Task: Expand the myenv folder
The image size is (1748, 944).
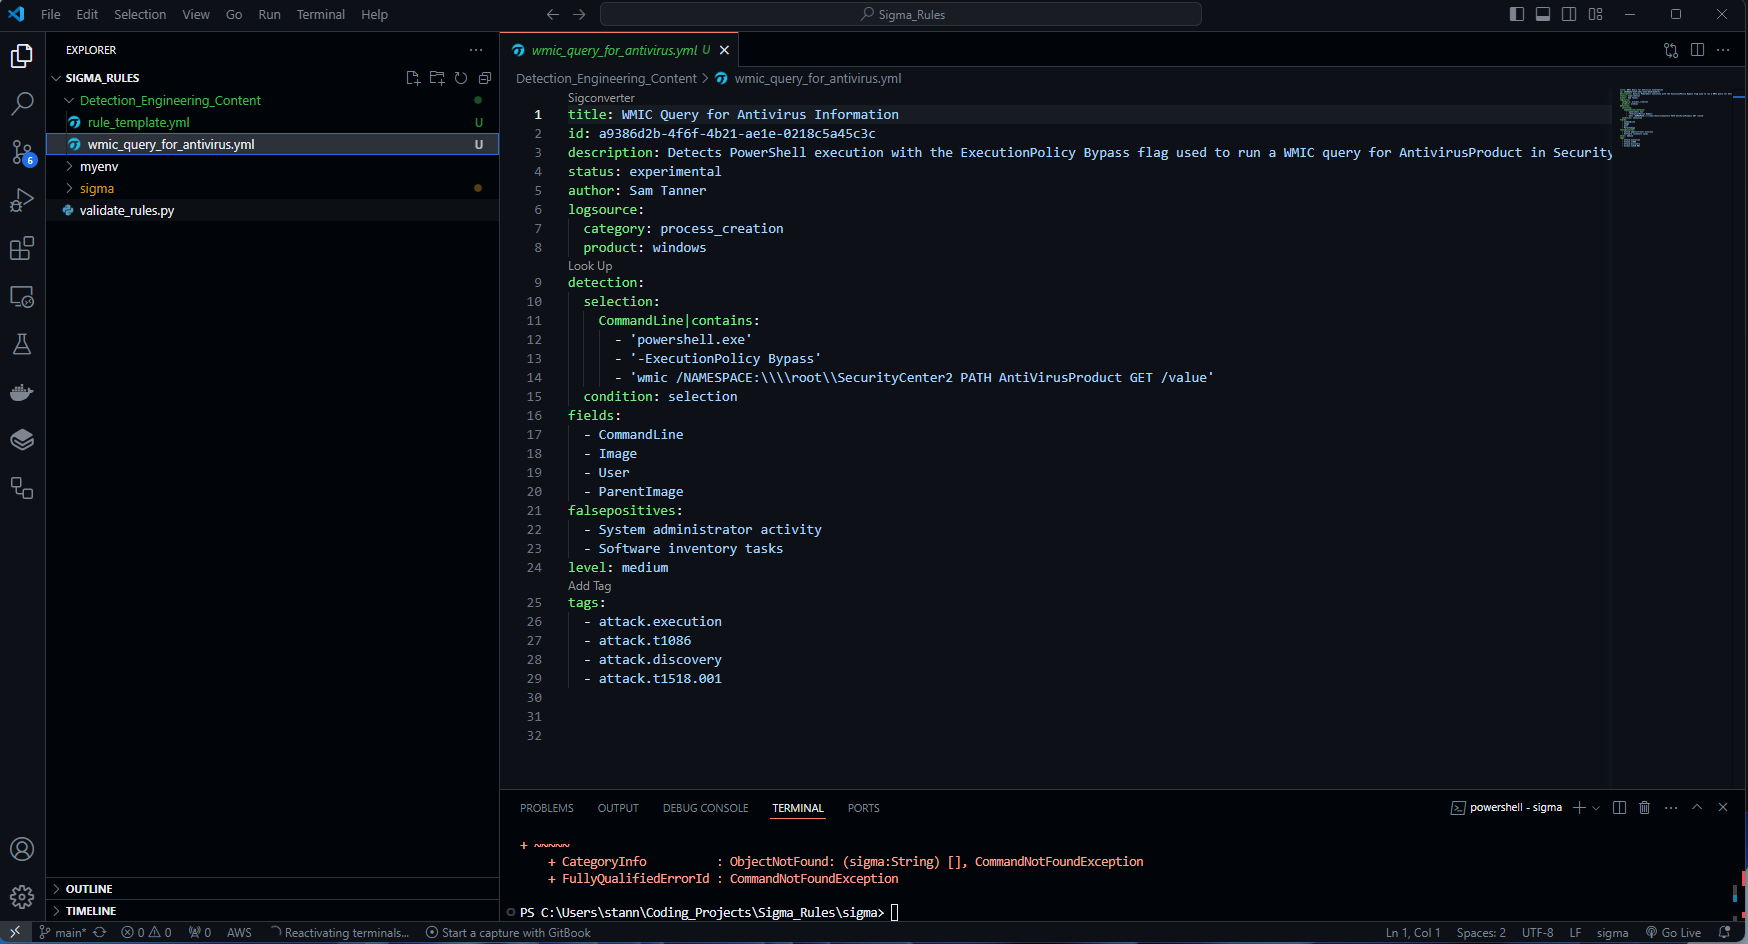Action: tap(99, 167)
